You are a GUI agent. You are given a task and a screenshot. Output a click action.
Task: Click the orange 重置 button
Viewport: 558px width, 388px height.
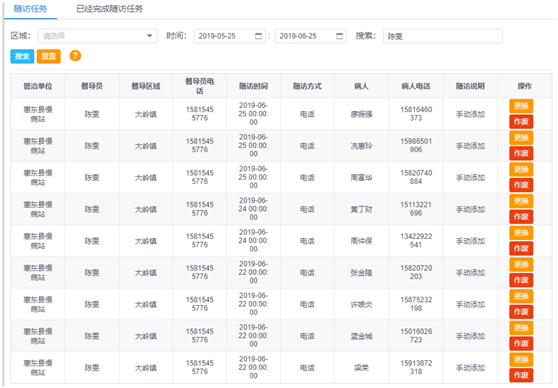[49, 56]
